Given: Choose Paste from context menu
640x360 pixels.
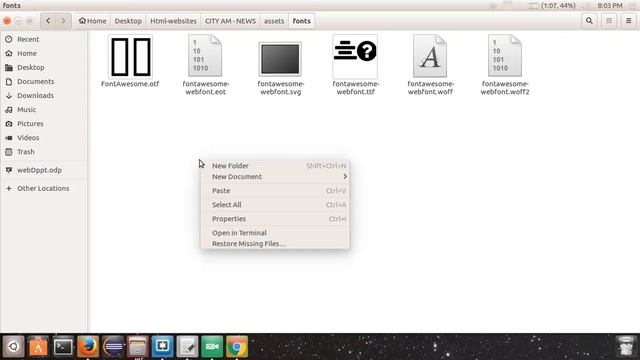Looking at the screenshot, I should 275,191.
